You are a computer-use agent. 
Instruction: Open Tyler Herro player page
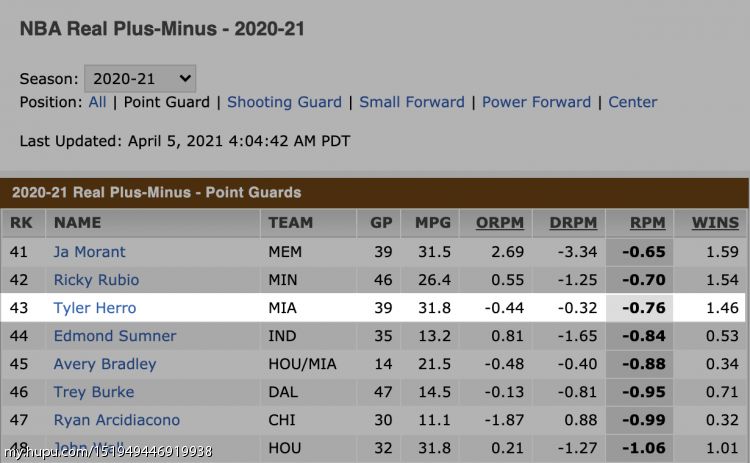[x=95, y=308]
